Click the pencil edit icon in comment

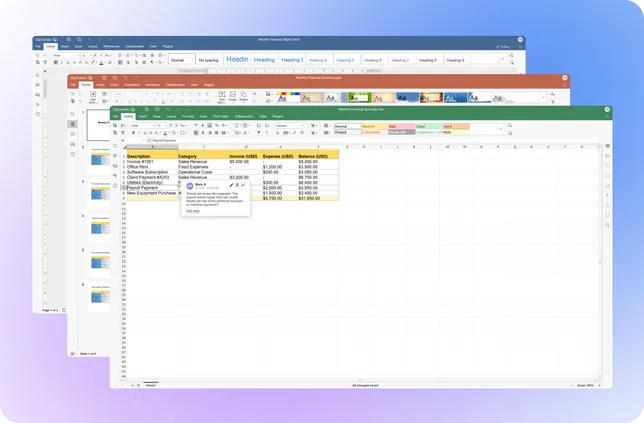[x=231, y=186]
